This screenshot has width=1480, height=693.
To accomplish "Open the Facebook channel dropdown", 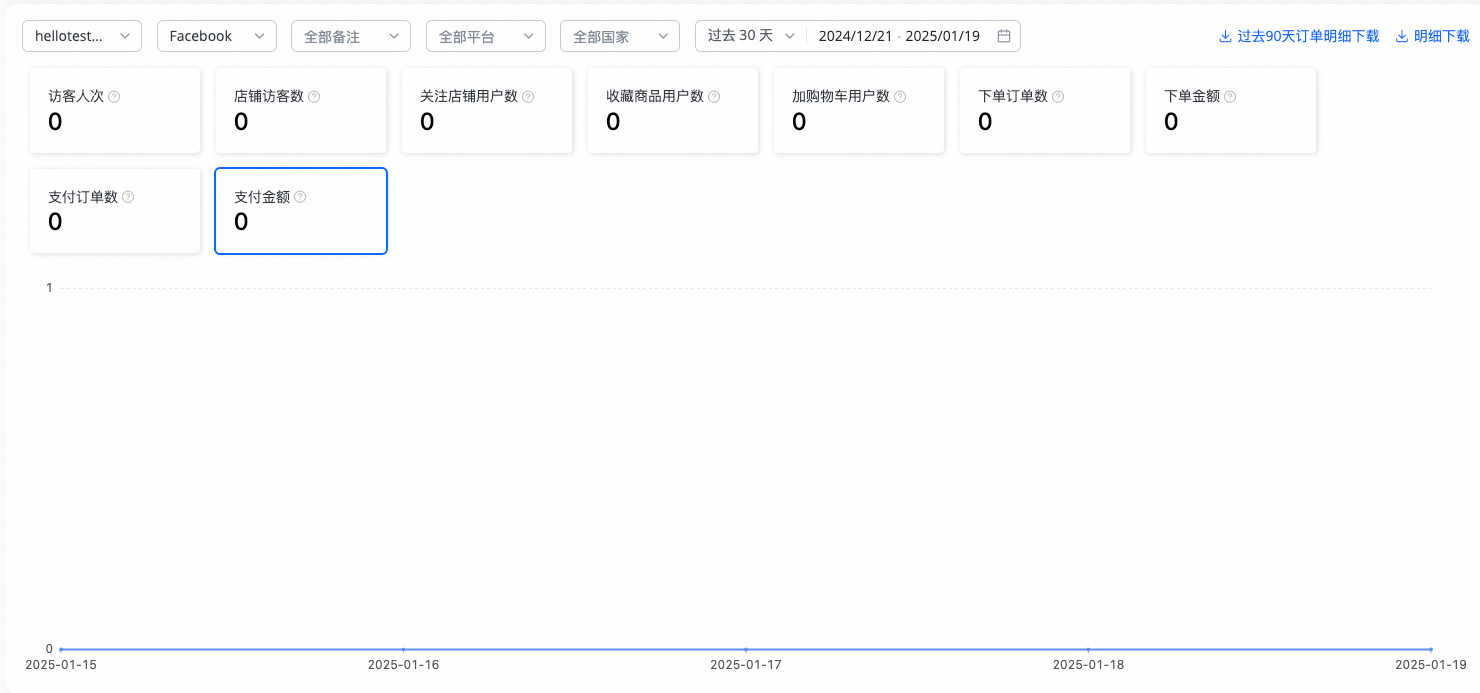I will (x=217, y=36).
